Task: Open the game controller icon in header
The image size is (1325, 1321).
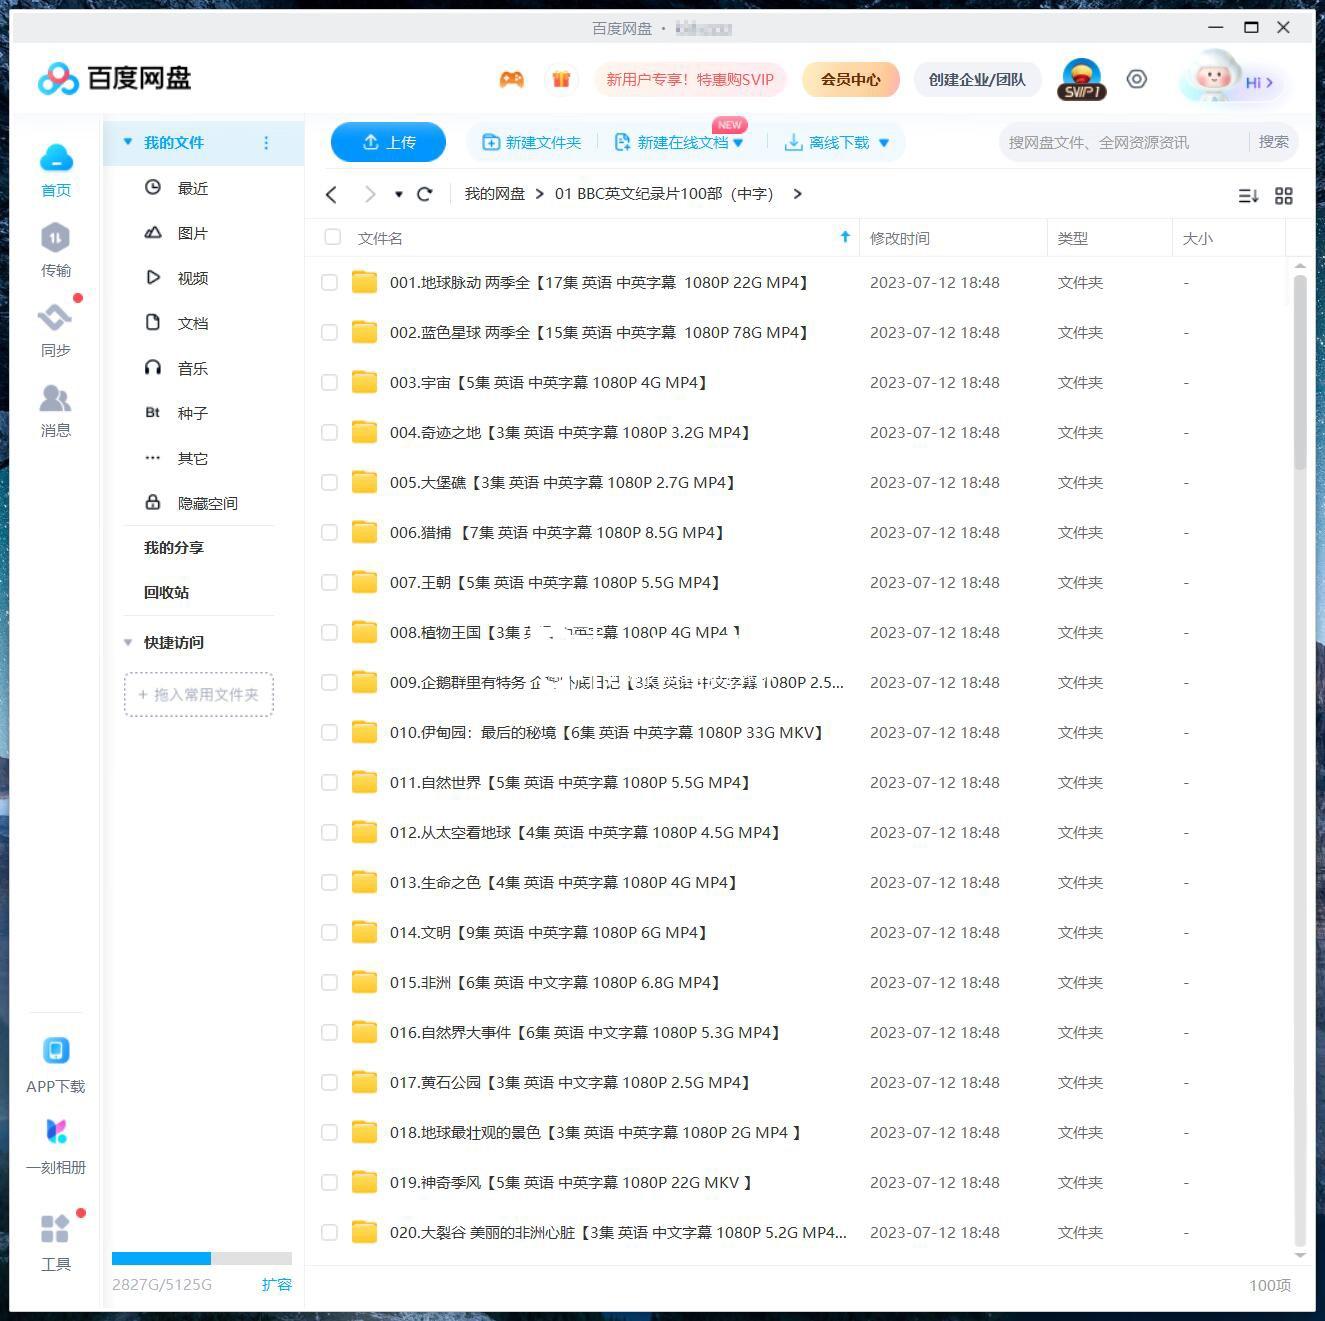Action: [512, 79]
